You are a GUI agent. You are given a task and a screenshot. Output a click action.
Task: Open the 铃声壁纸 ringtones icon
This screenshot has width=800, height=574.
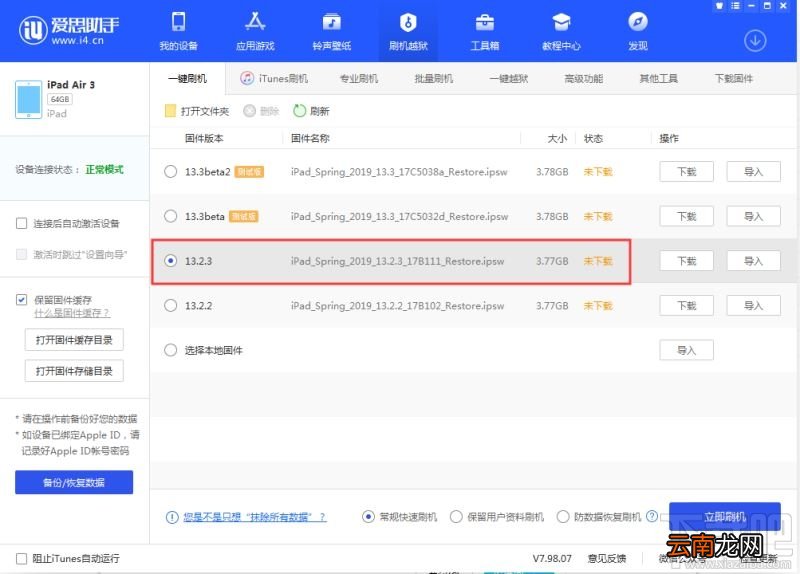332,22
